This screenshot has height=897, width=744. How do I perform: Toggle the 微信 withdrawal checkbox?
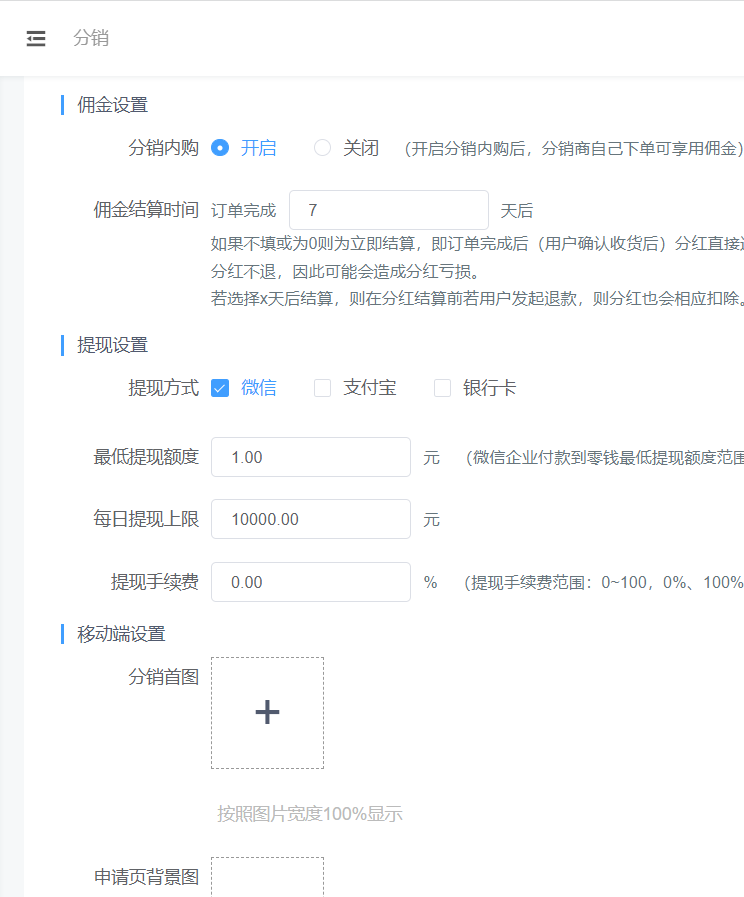pos(220,388)
